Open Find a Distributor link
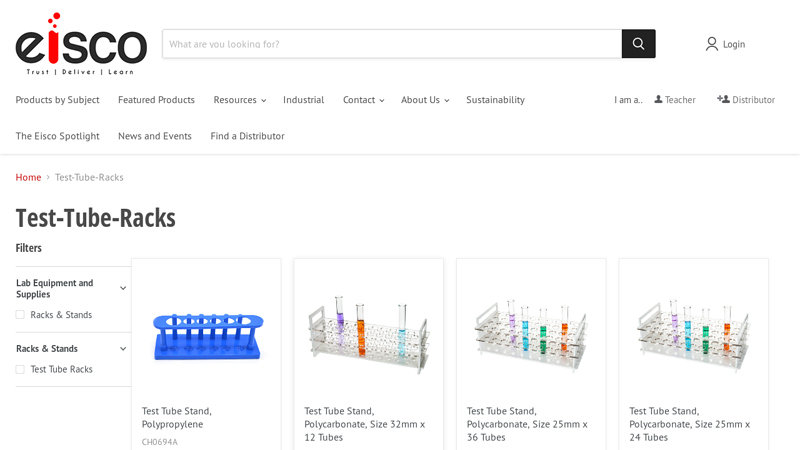800x450 pixels. pyautogui.click(x=247, y=136)
